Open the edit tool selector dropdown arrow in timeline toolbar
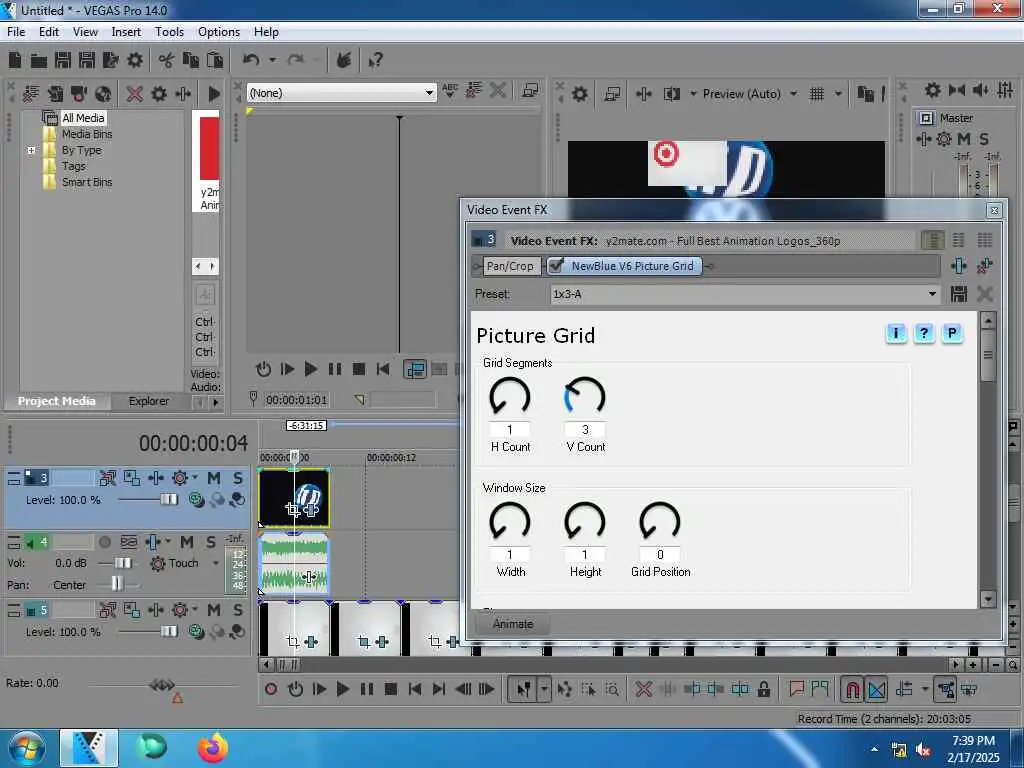The height and width of the screenshot is (768, 1024). 543,689
